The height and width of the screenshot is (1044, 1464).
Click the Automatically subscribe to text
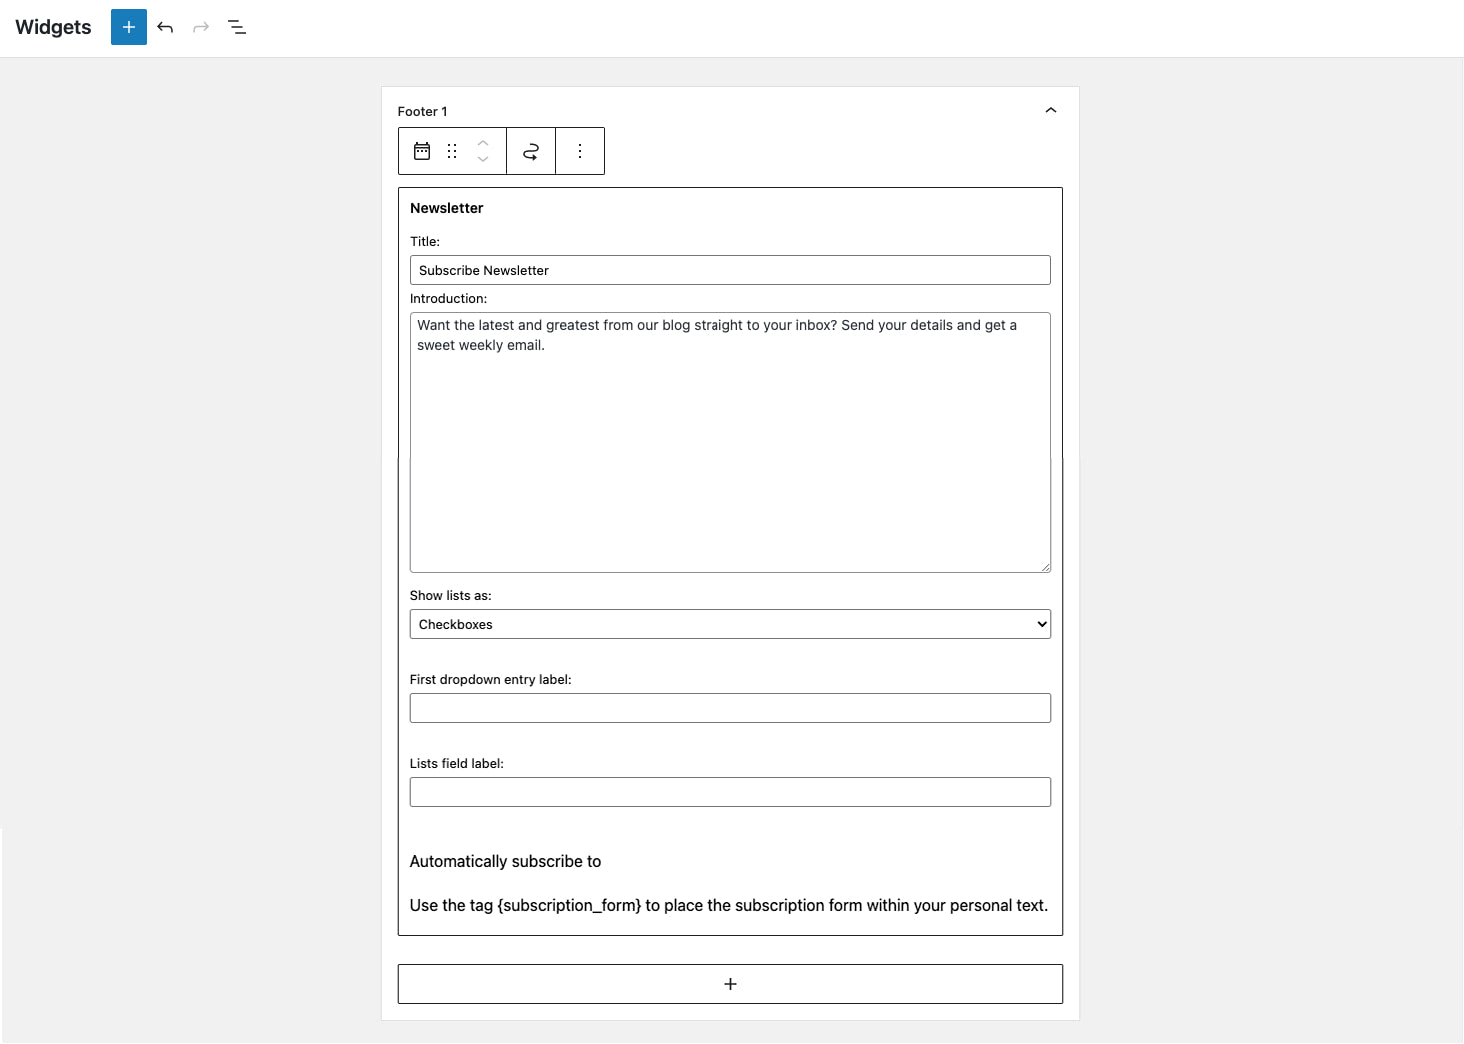click(505, 861)
